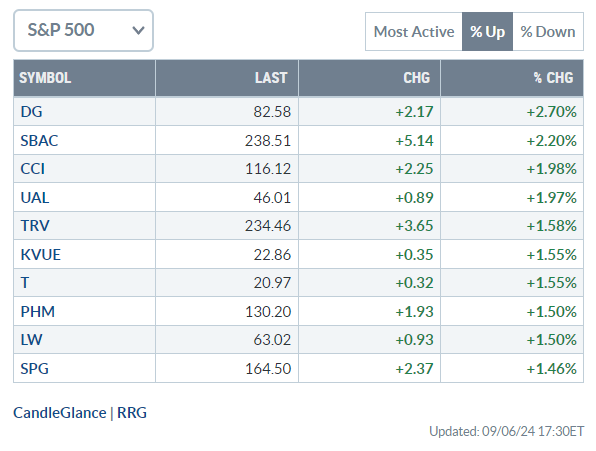
Task: Open the UAL symbol link
Action: [x=35, y=198]
